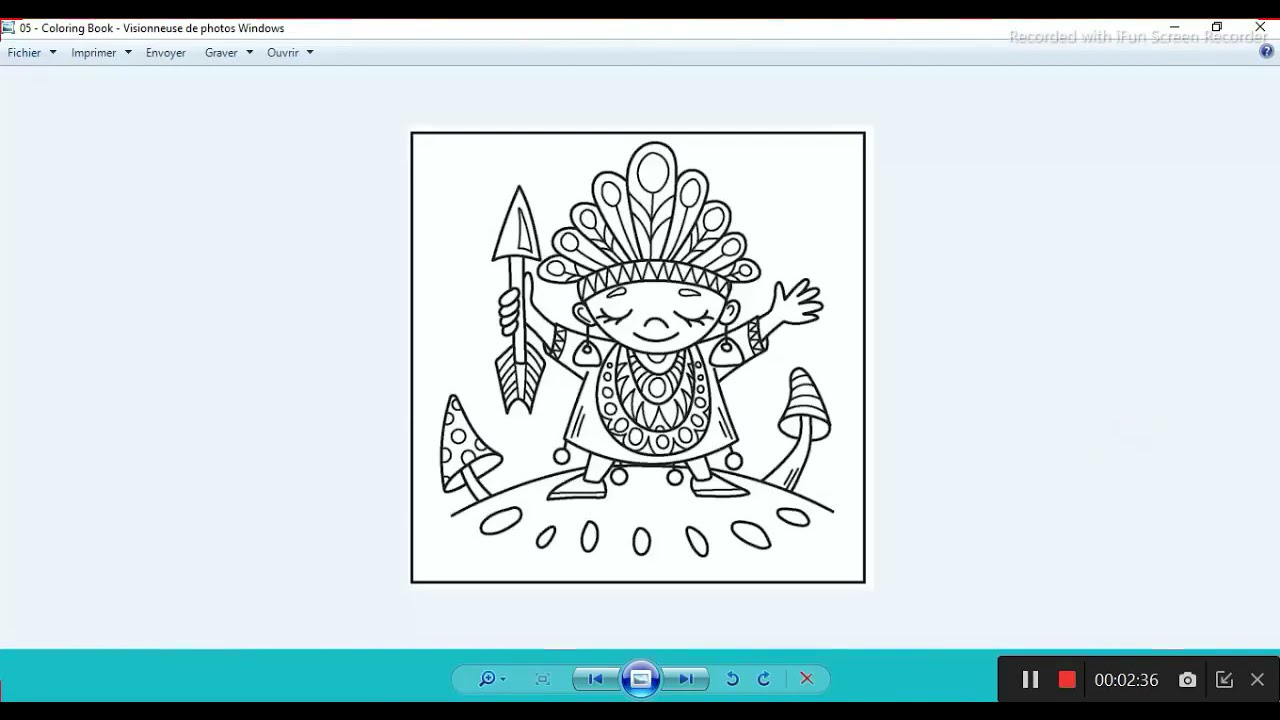Open the Fichier menu

(24, 53)
